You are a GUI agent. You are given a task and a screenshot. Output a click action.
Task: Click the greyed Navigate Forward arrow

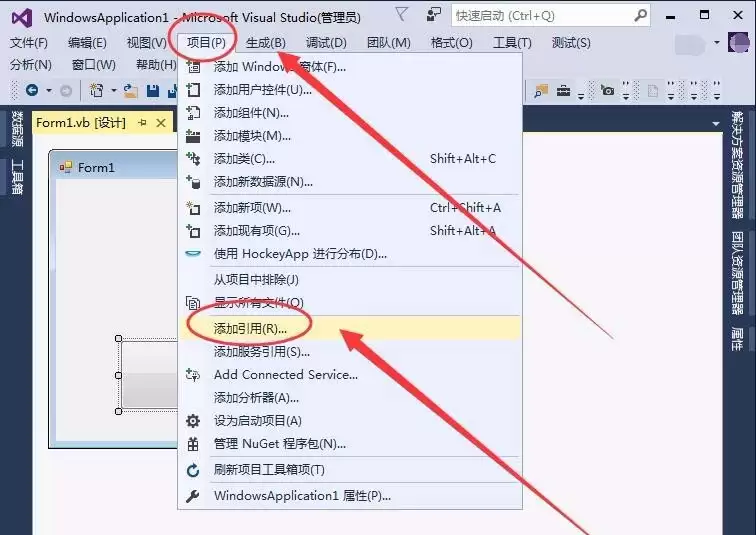pos(66,91)
